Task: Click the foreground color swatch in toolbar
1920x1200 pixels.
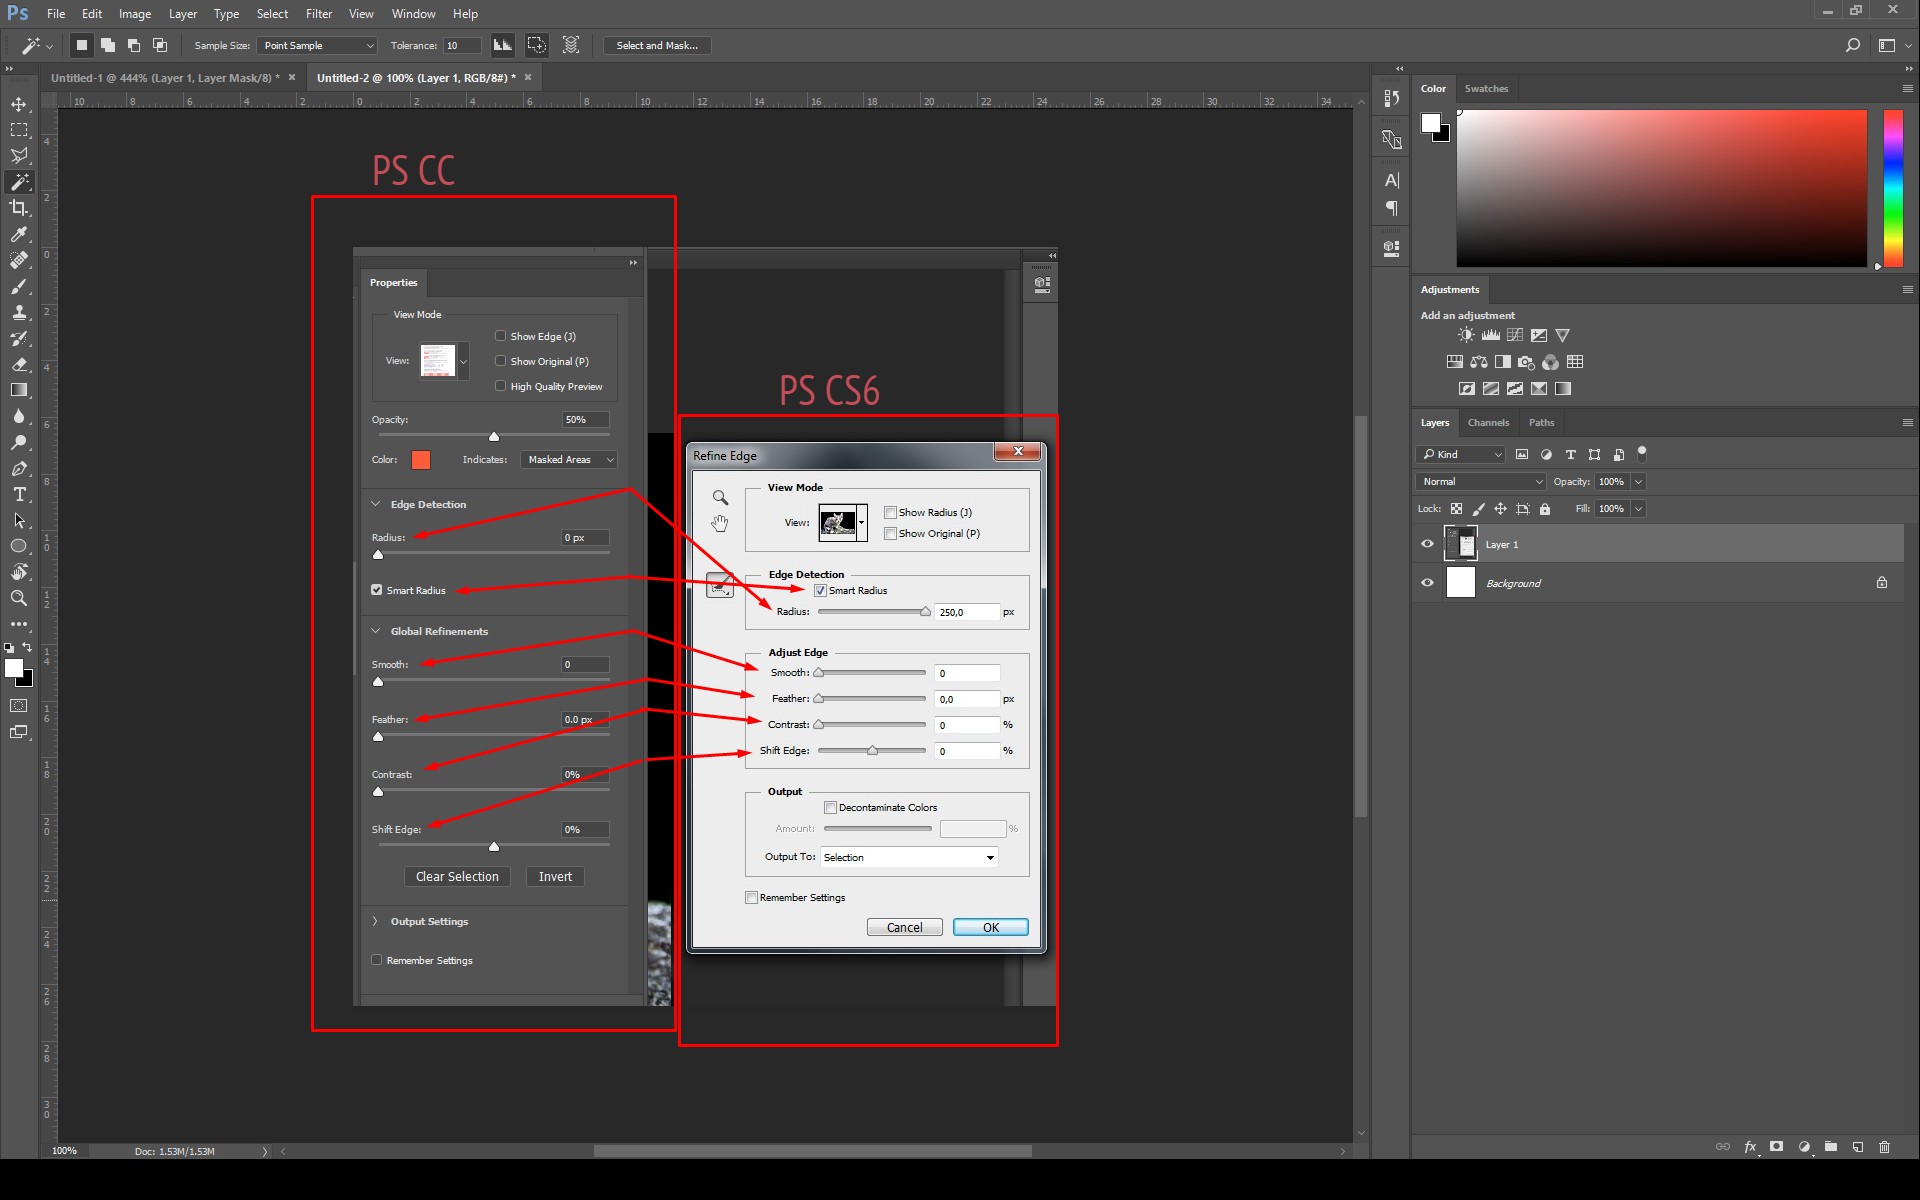Action: tap(14, 668)
